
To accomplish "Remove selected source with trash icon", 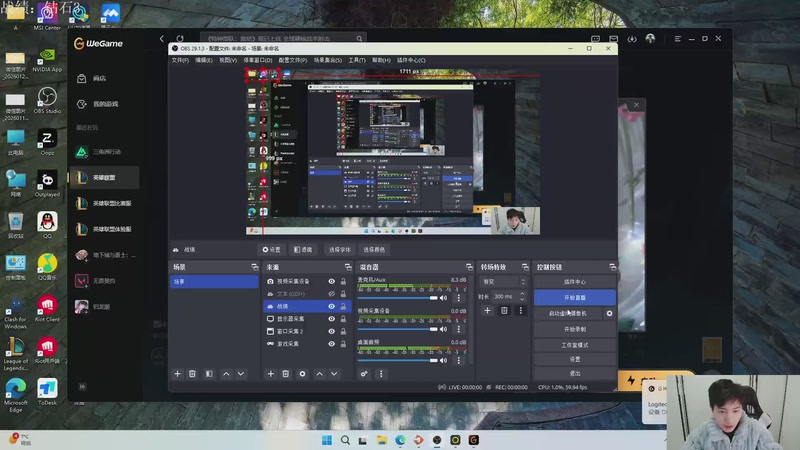I will pos(286,374).
